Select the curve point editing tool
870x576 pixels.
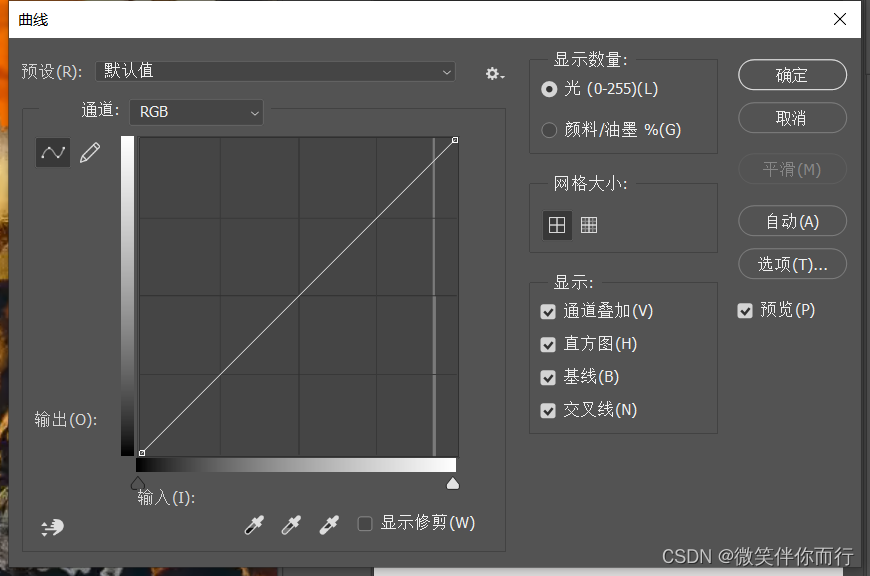(53, 153)
